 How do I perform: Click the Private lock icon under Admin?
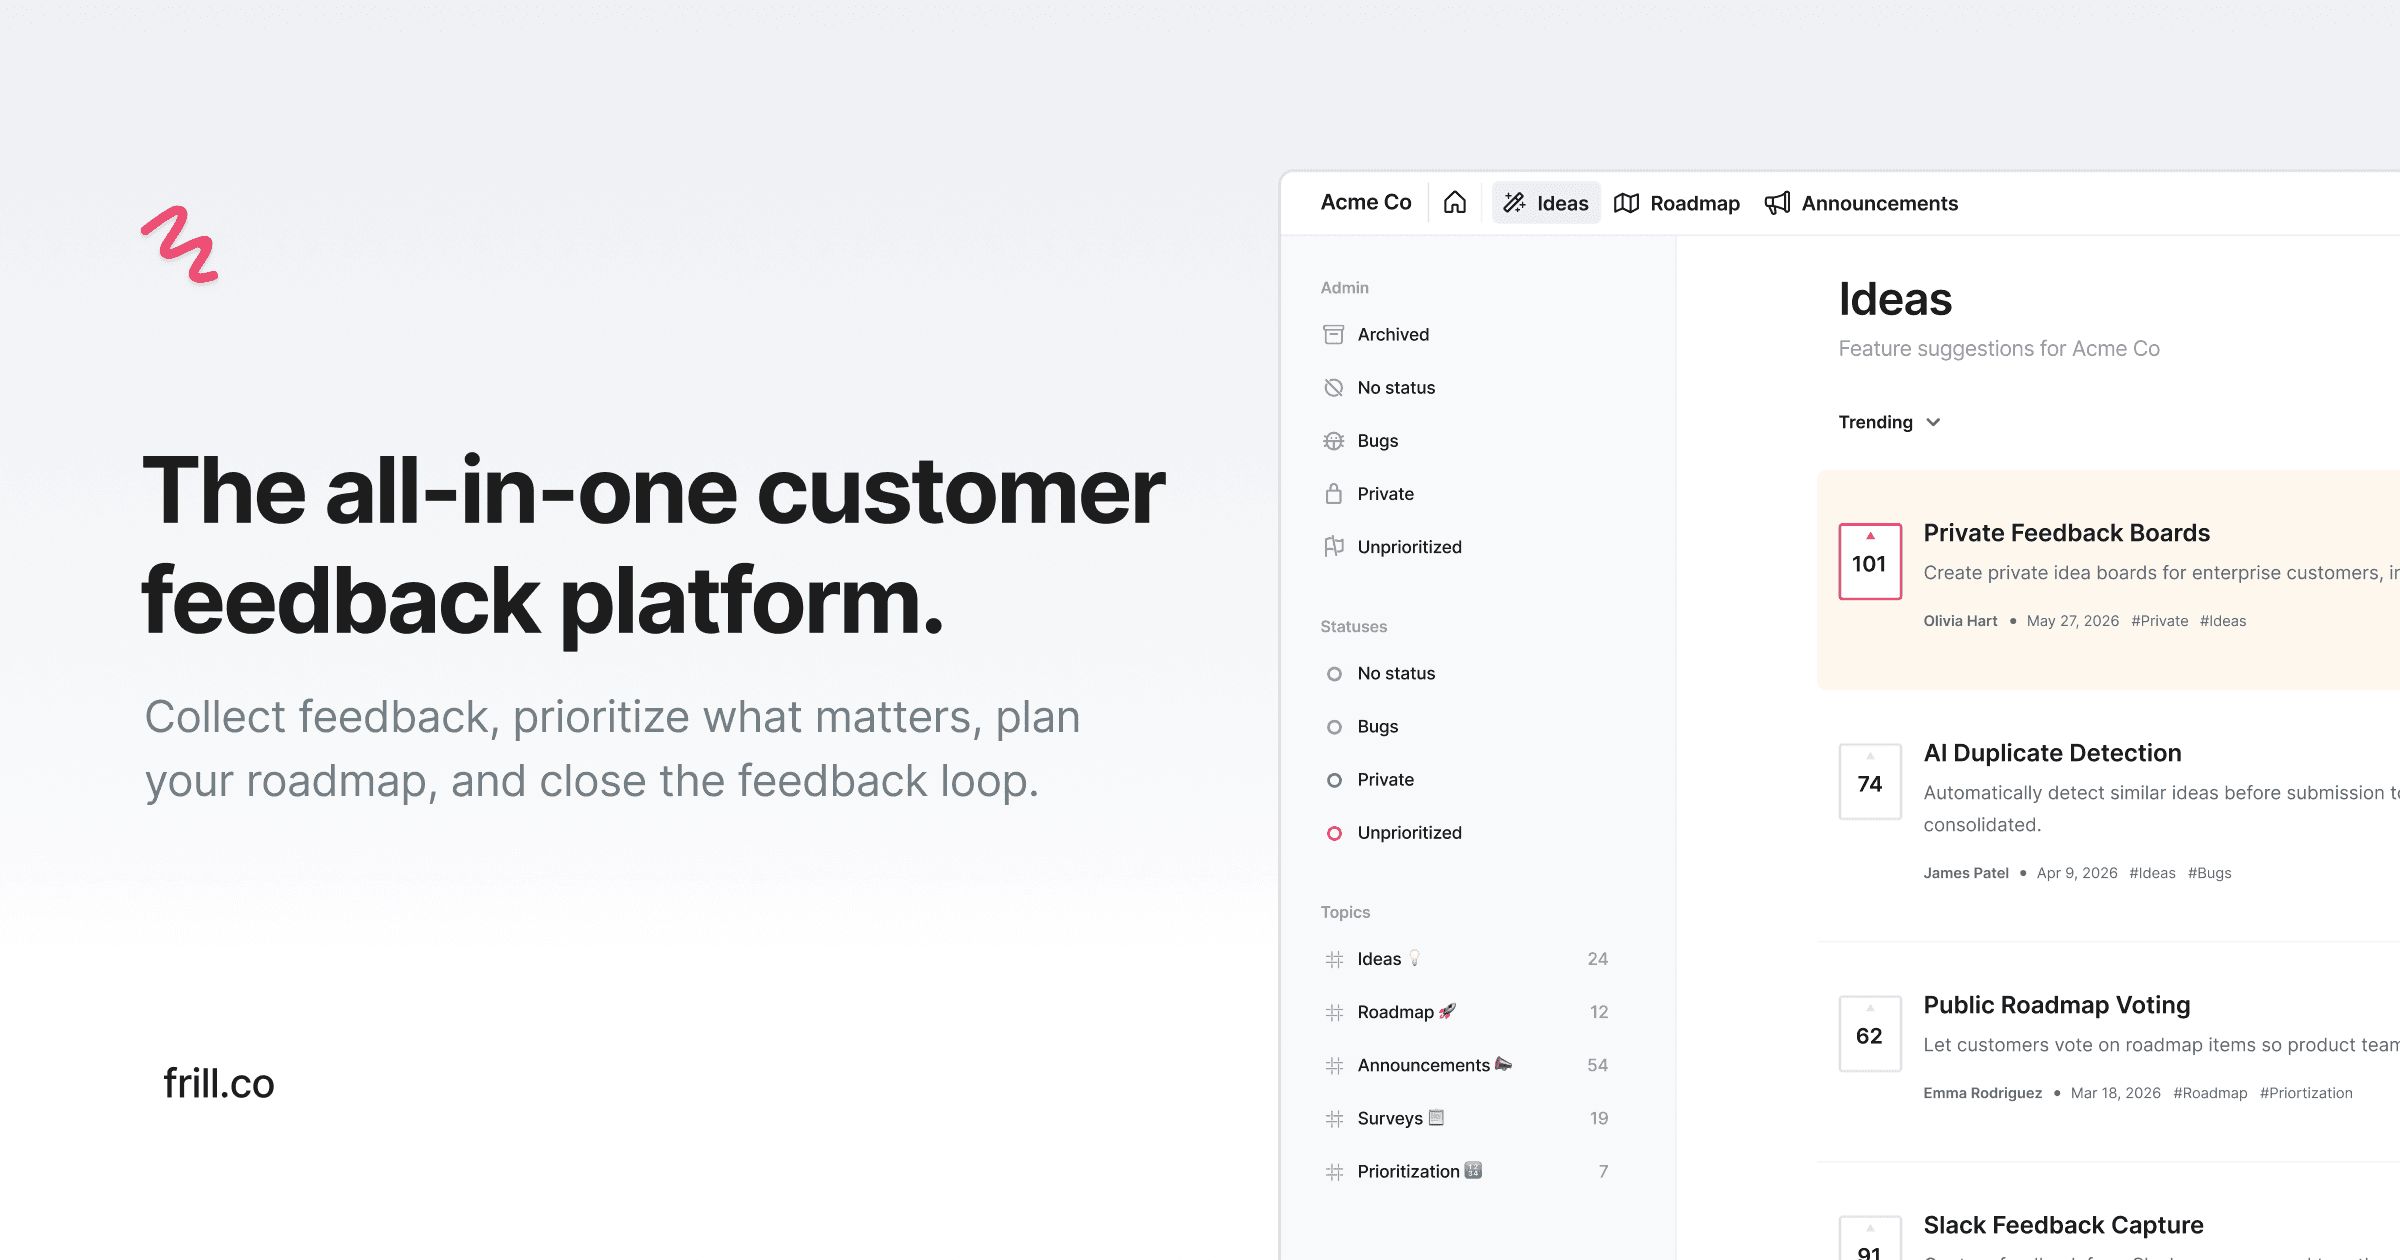pos(1333,494)
